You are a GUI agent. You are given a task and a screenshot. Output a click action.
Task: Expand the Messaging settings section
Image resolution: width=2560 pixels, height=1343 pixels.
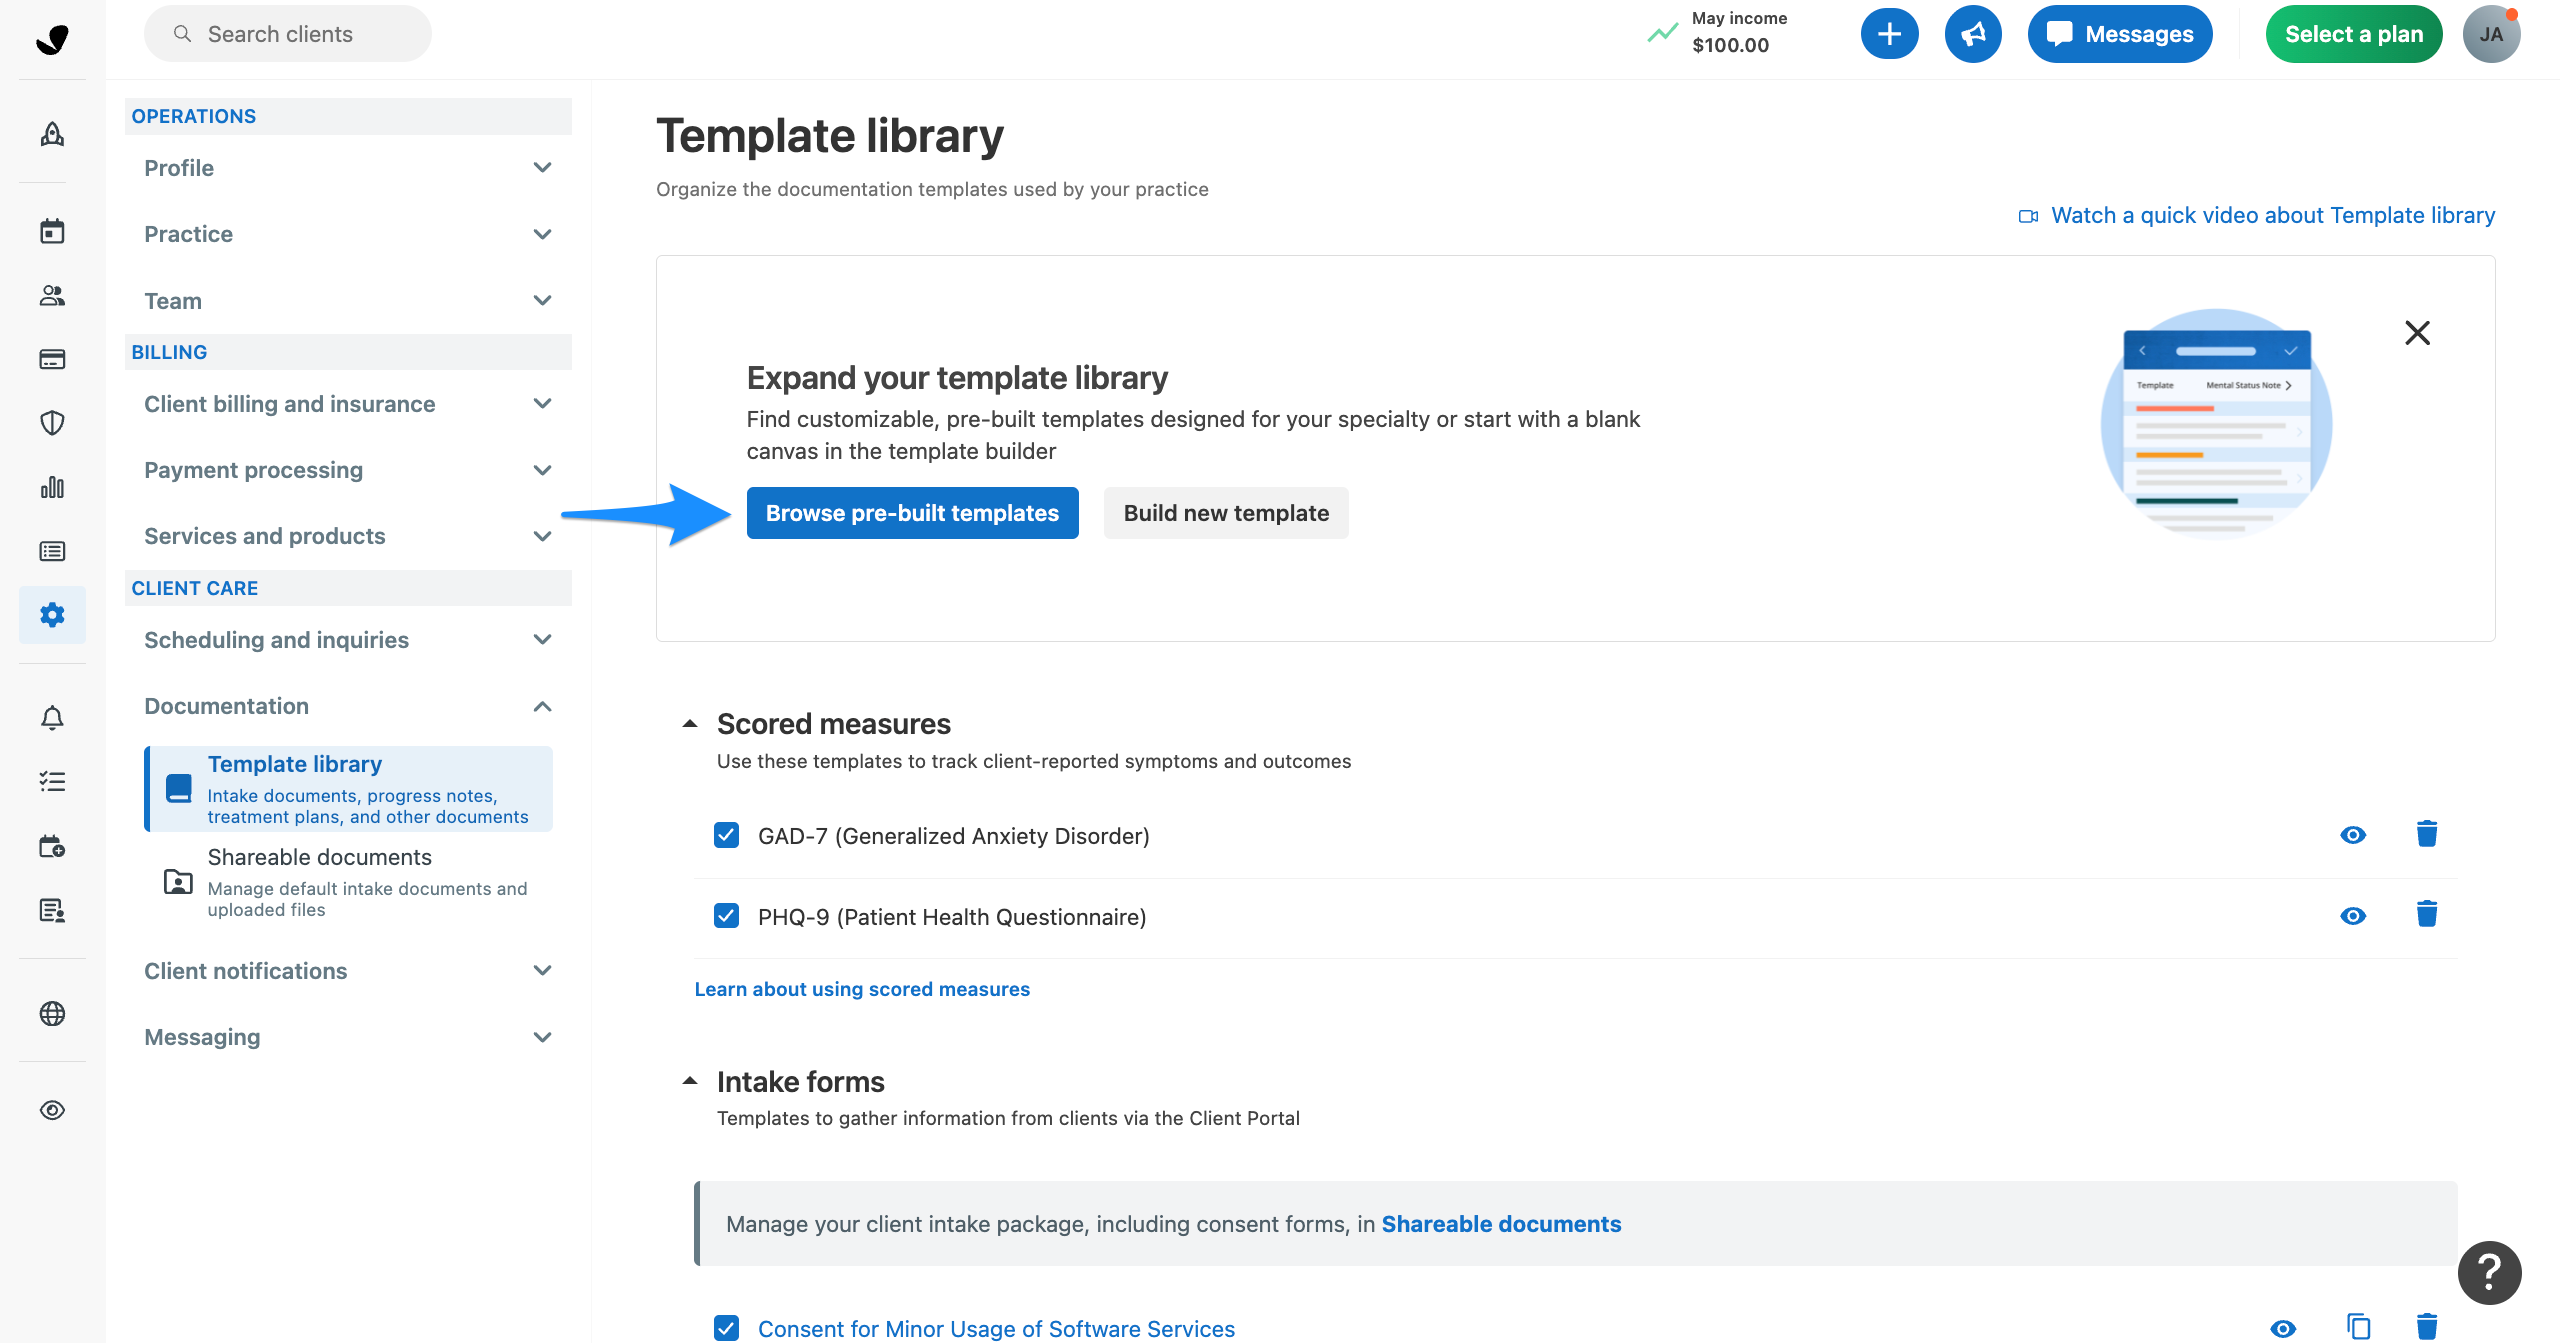click(x=348, y=1037)
